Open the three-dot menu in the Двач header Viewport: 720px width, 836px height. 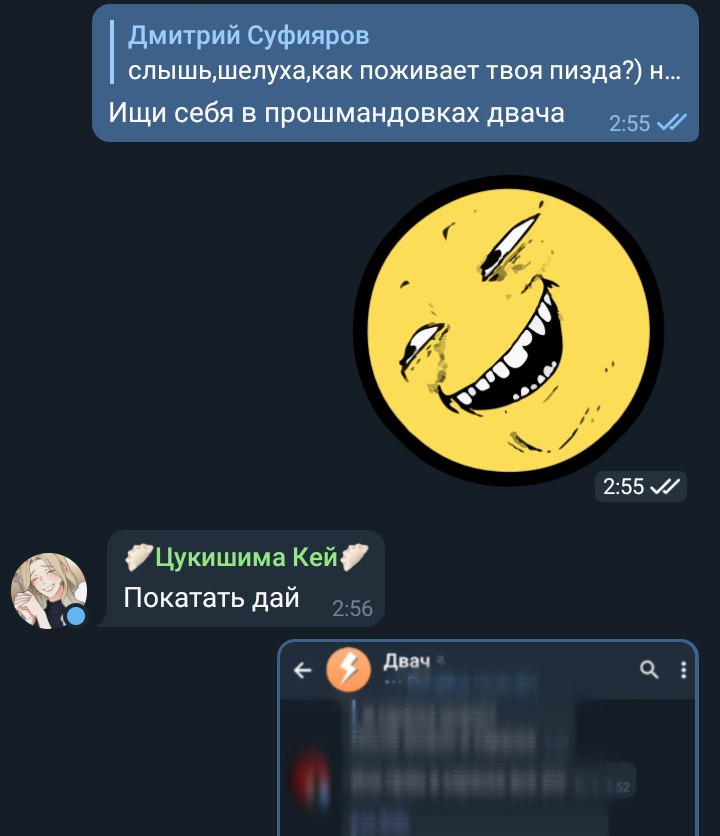coord(683,670)
